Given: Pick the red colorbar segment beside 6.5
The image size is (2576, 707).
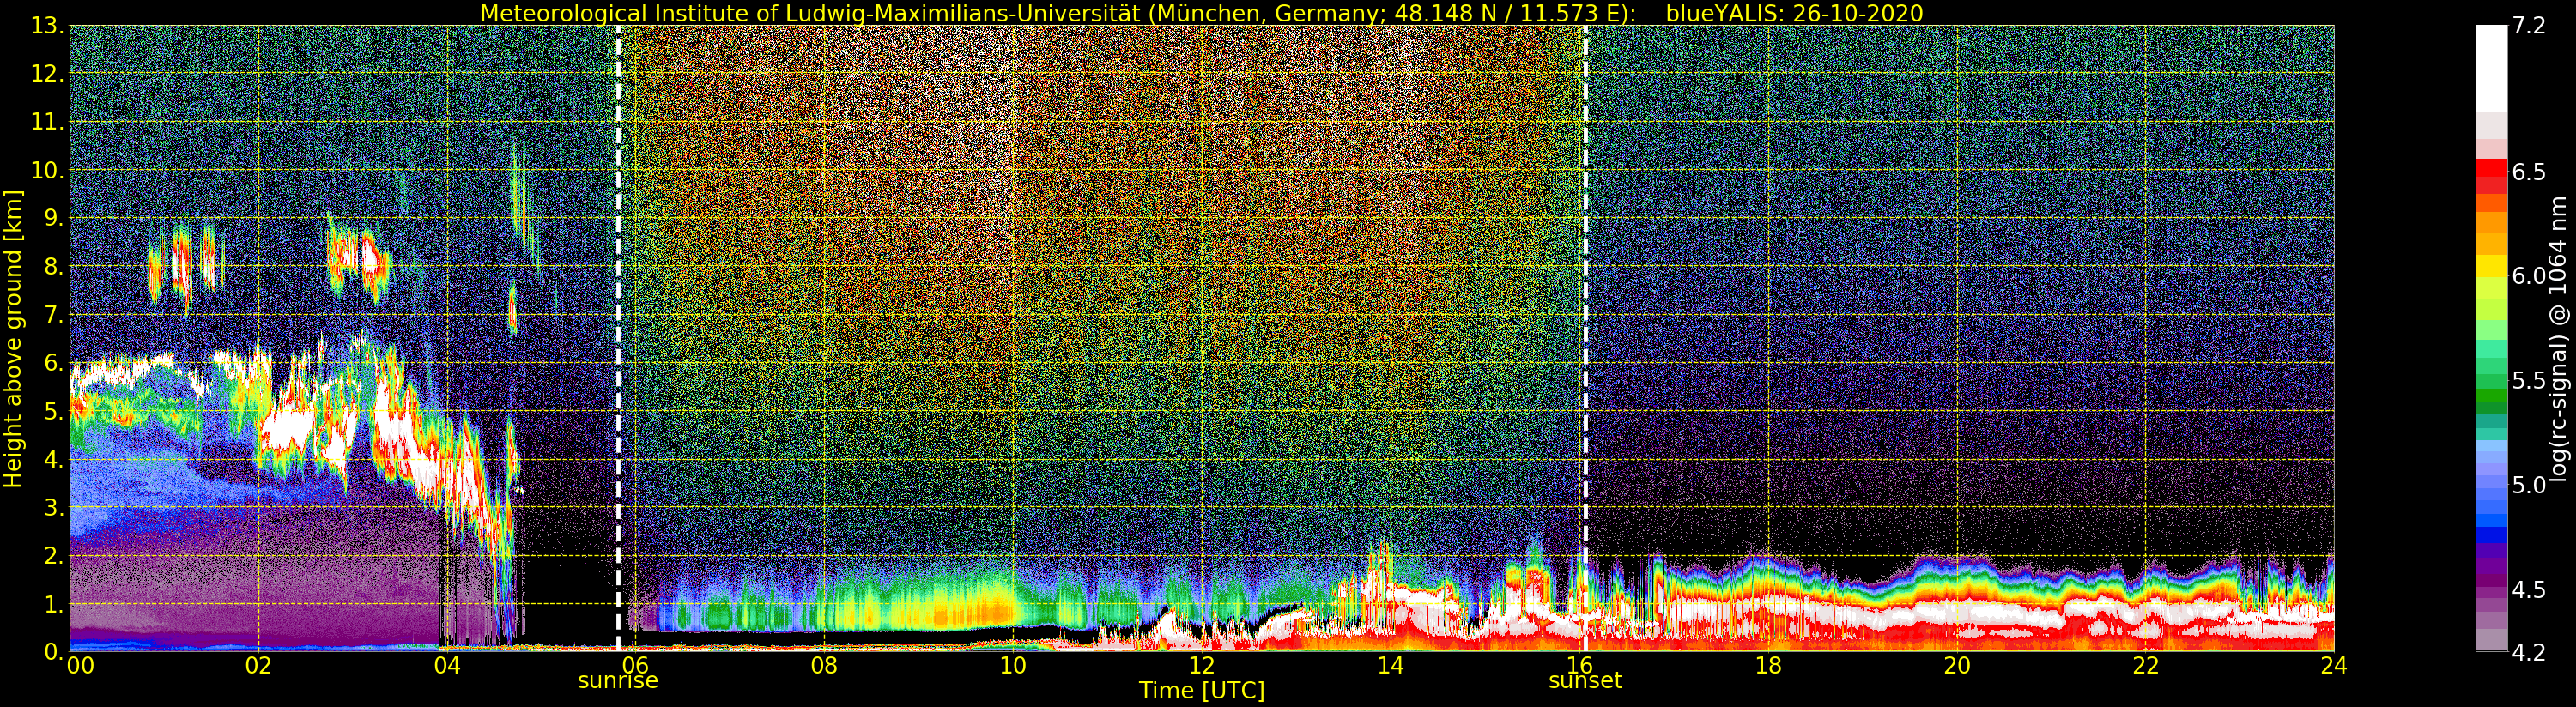Looking at the screenshot, I should [x=2491, y=172].
